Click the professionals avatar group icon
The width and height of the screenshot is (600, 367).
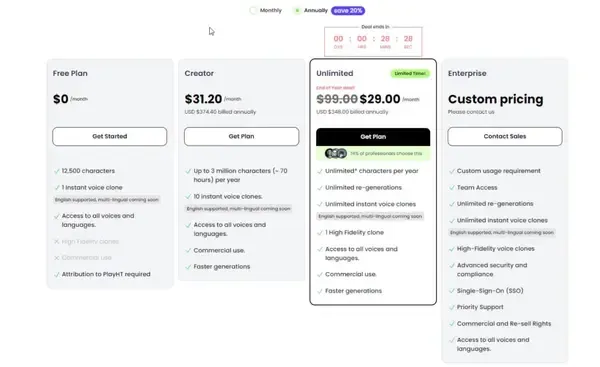click(336, 153)
